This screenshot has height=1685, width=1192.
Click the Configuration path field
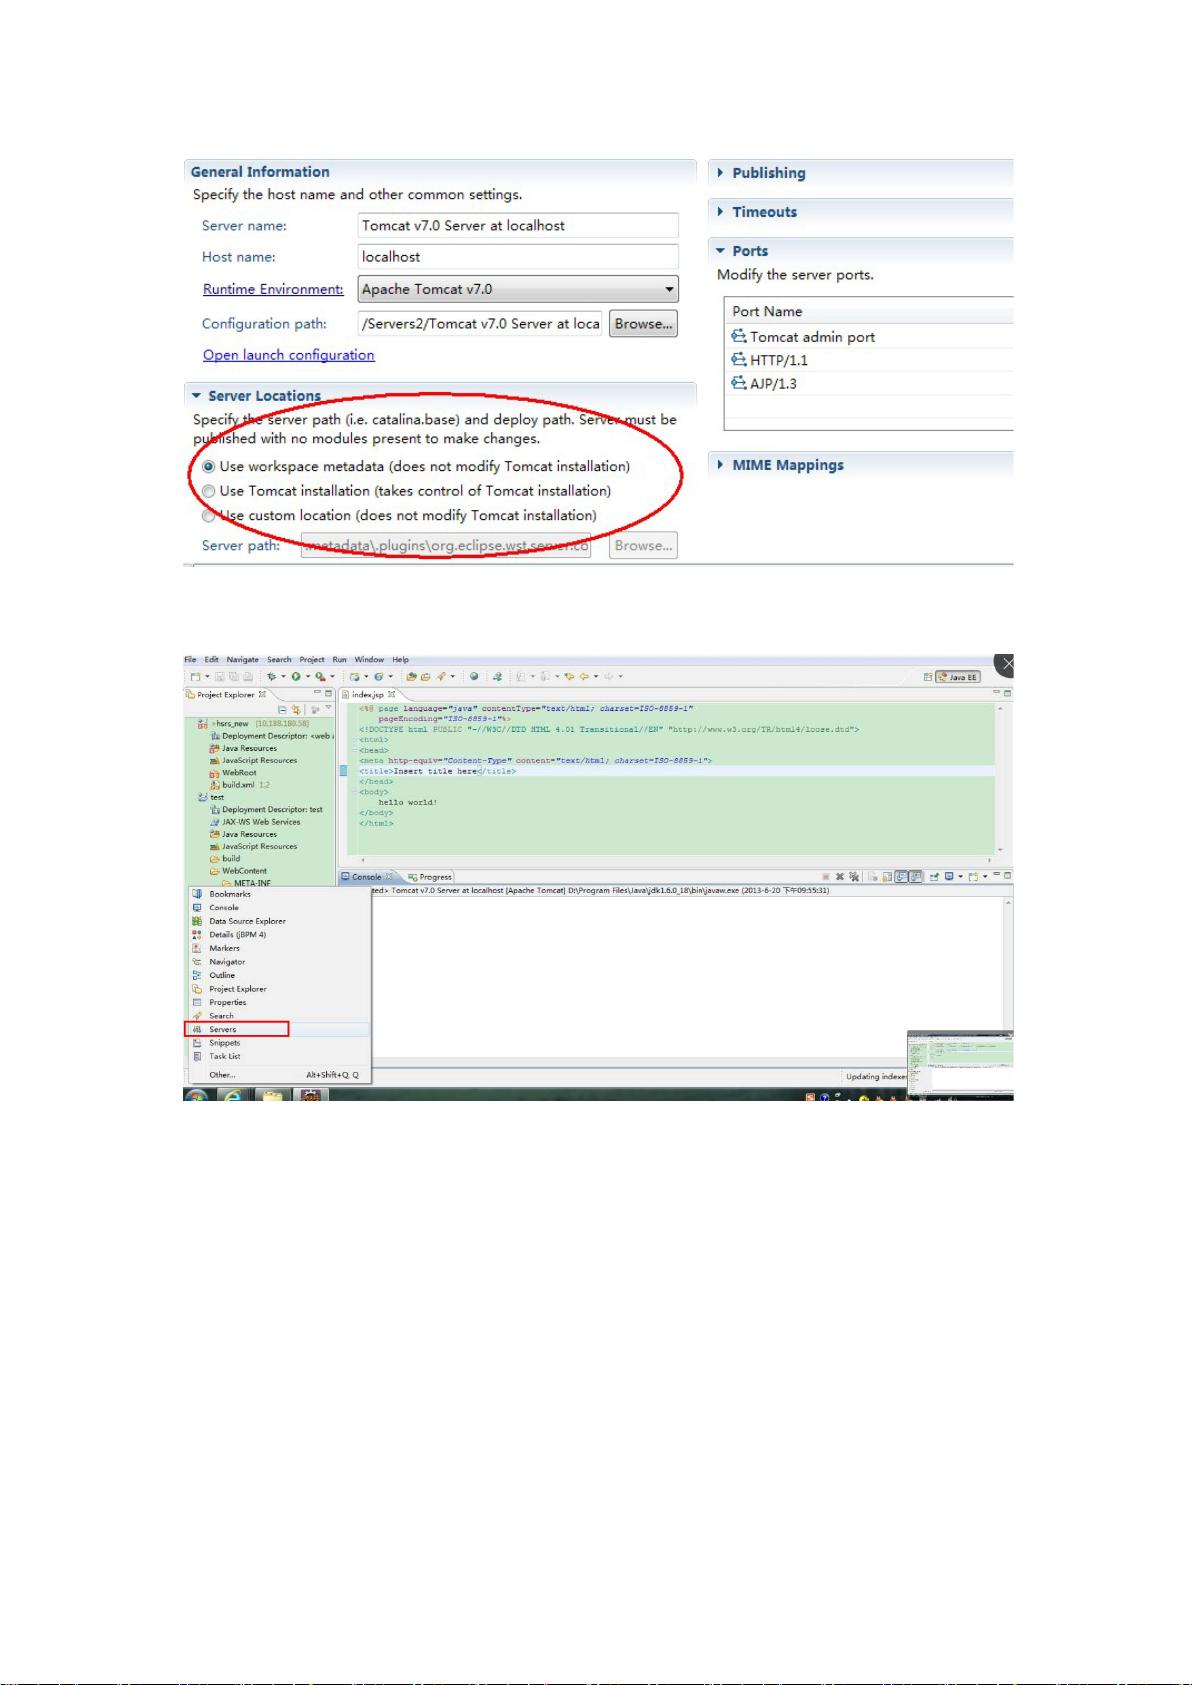[x=480, y=324]
